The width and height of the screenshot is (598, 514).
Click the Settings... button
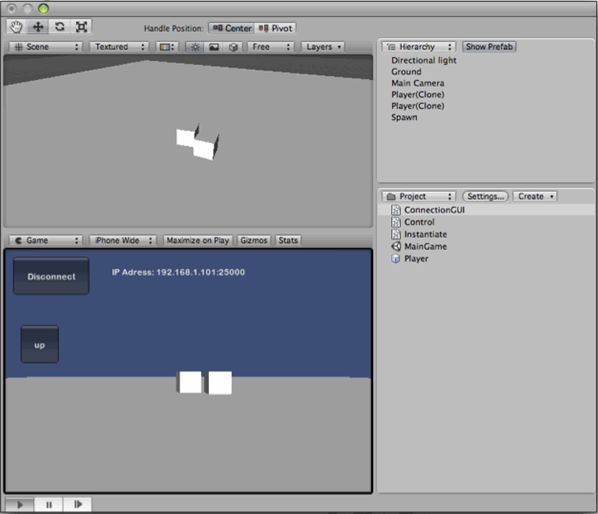(x=485, y=196)
